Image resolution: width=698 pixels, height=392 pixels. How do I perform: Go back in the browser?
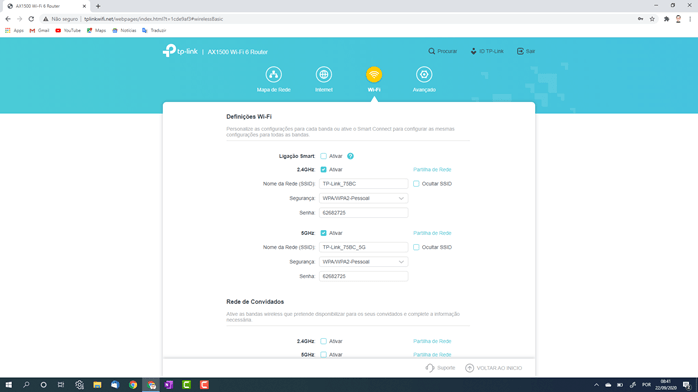[x=8, y=19]
